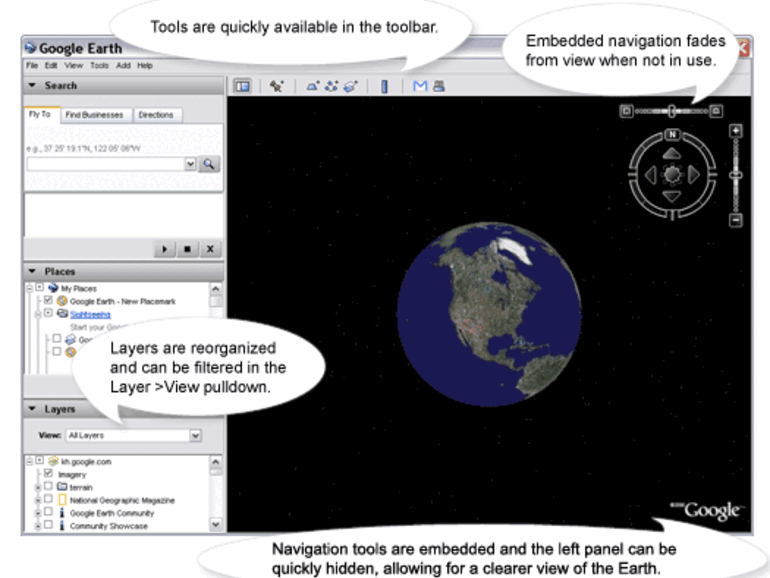Click the Google Earth Community info icon
Screen dimensions: 770x578
pyautogui.click(x=62, y=513)
